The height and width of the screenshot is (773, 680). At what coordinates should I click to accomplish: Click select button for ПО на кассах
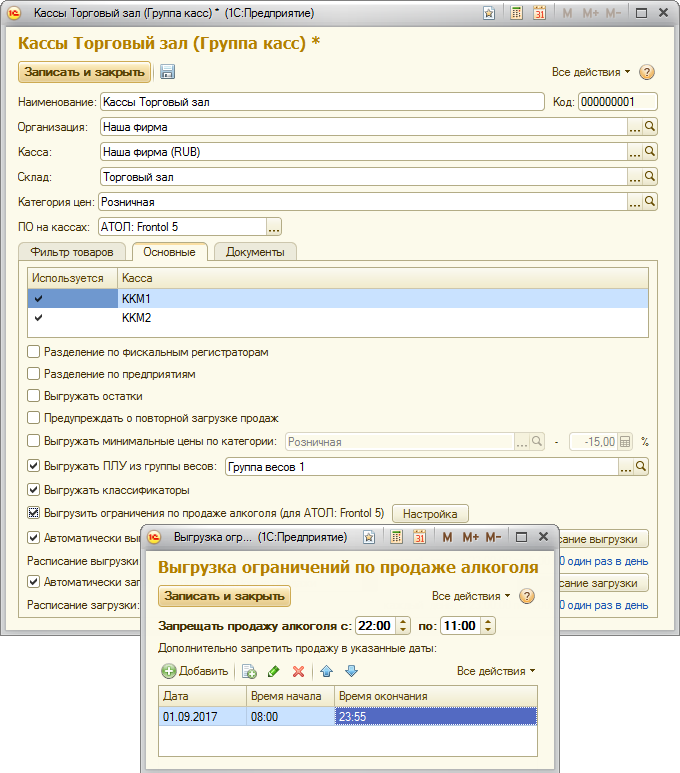274,227
